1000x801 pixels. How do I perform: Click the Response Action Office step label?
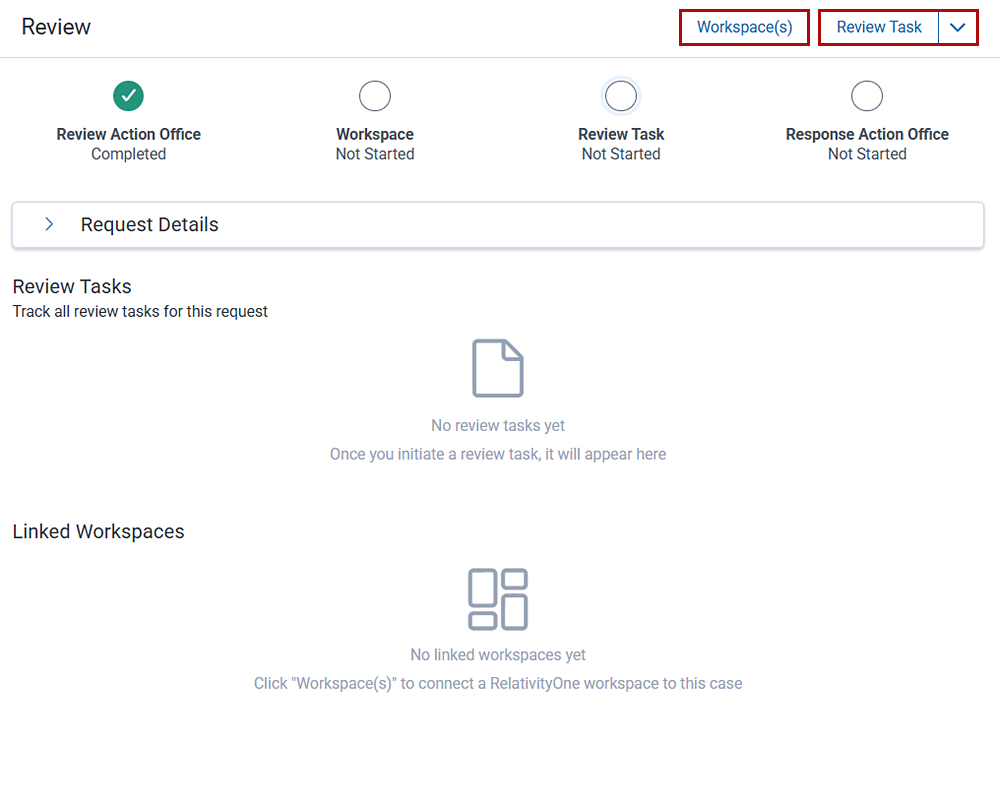tap(867, 135)
